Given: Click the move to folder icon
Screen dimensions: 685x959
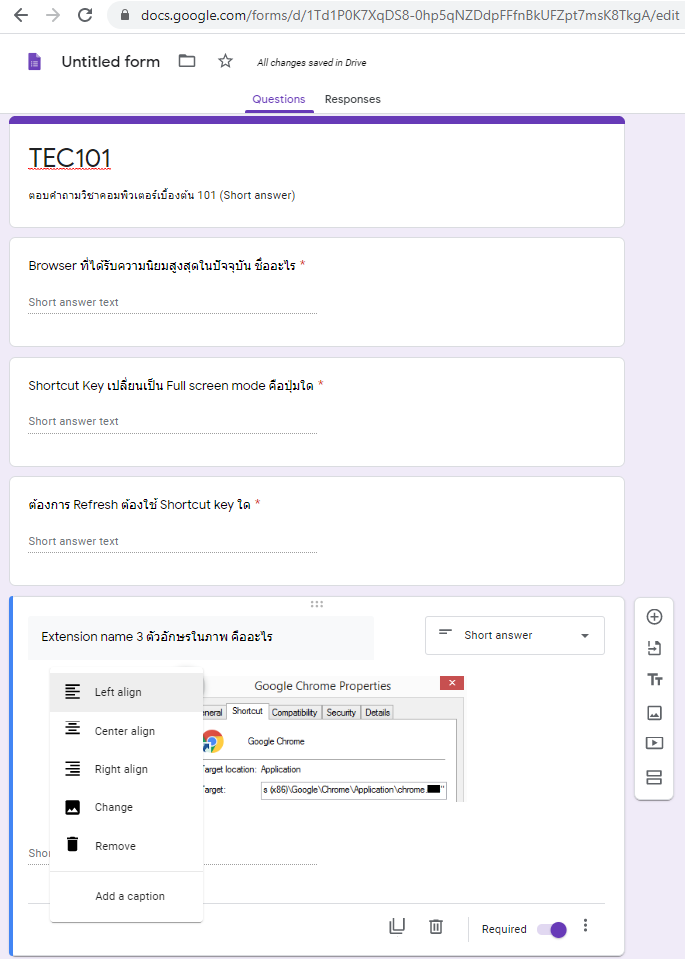Looking at the screenshot, I should click(x=187, y=62).
